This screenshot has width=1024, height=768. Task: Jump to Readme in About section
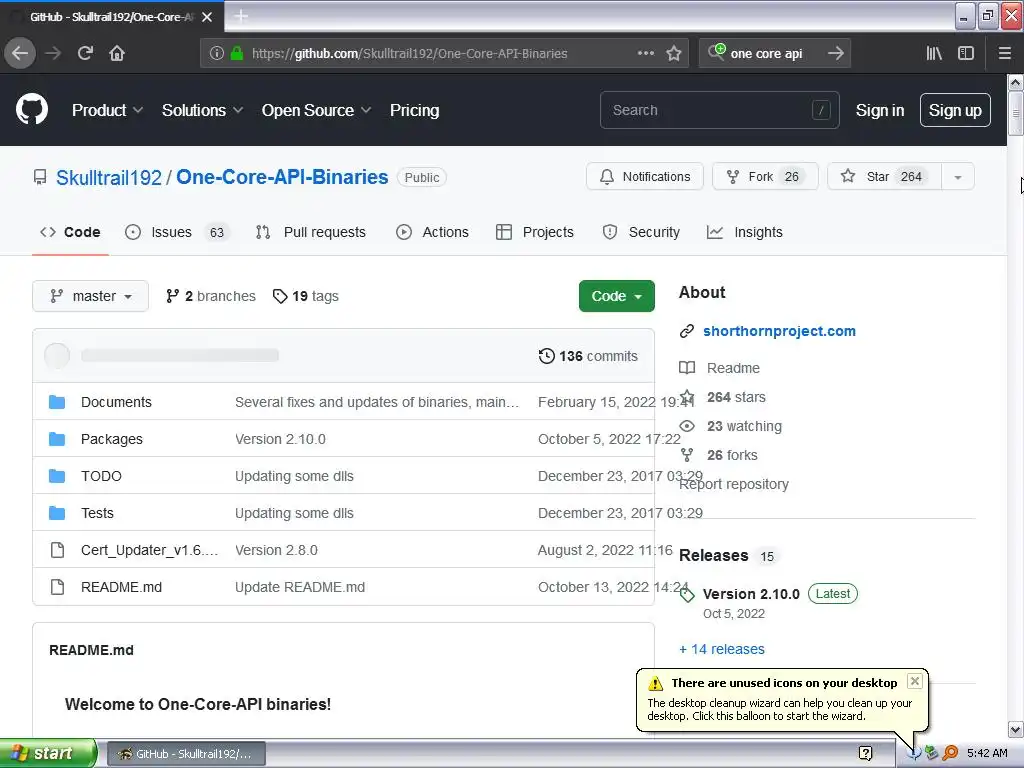point(733,368)
